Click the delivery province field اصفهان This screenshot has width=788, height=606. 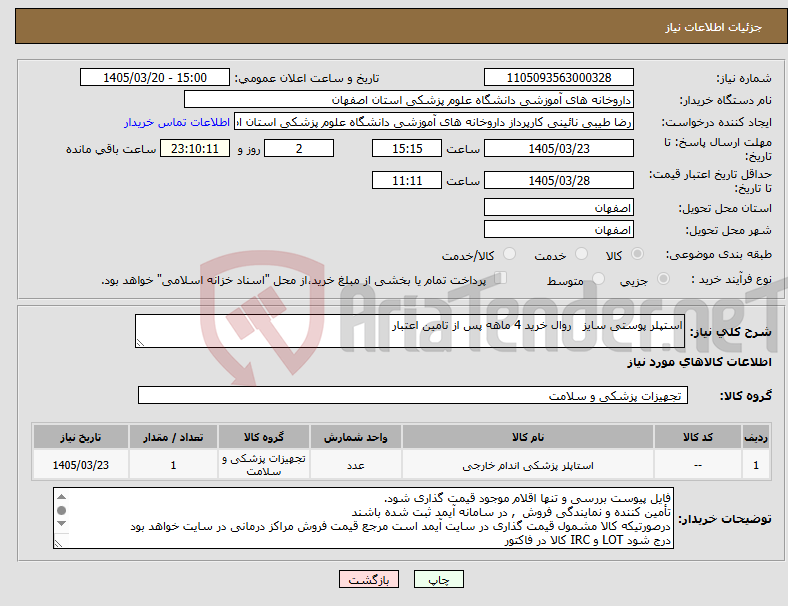(558, 208)
